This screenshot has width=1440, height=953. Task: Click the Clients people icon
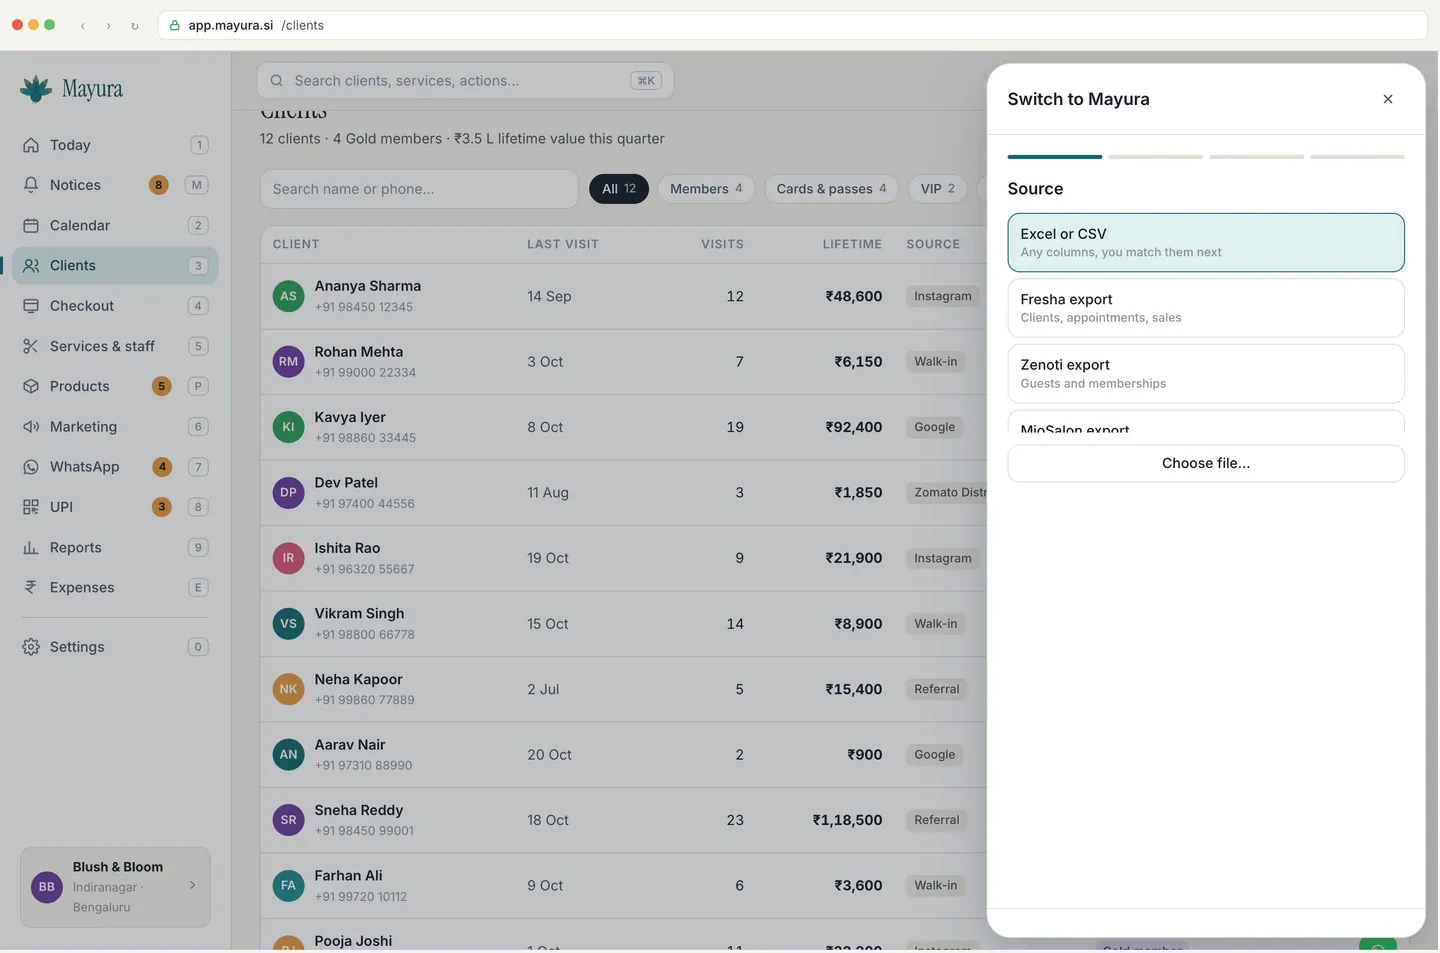click(31, 266)
